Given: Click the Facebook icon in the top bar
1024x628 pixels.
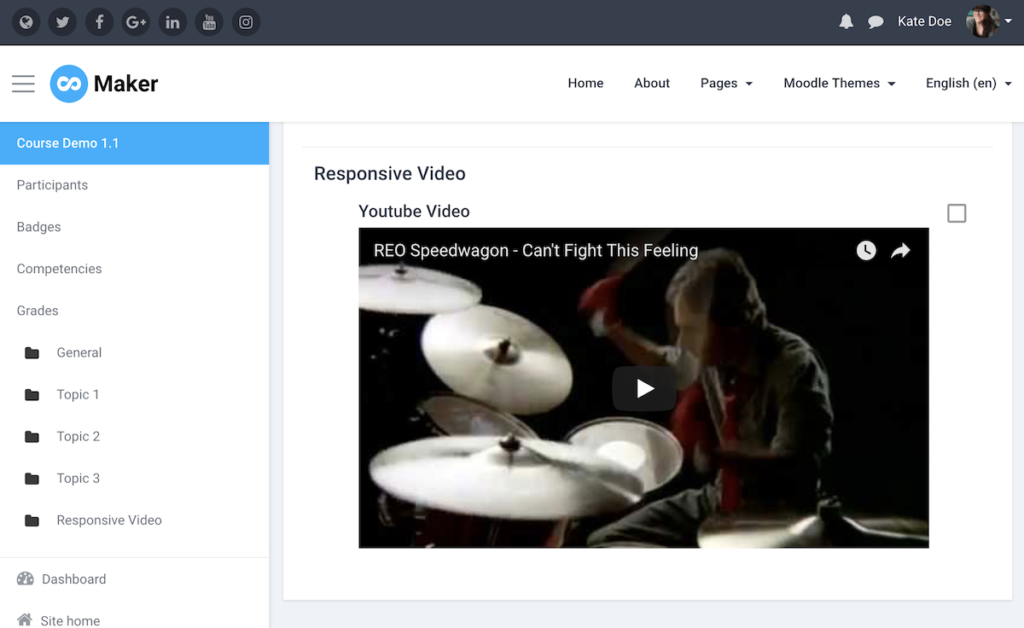Looking at the screenshot, I should pyautogui.click(x=99, y=21).
